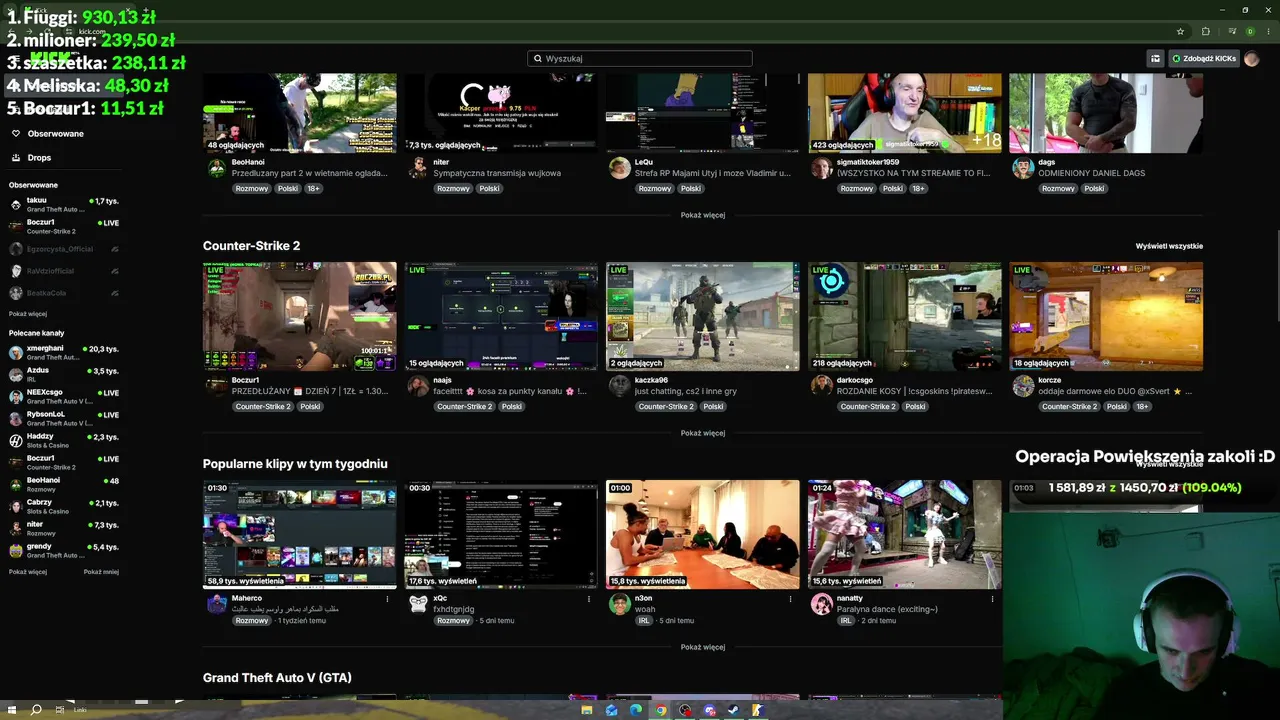Viewport: 1280px width, 720px height.
Task: Open File Explorer from the taskbar
Action: tap(587, 710)
